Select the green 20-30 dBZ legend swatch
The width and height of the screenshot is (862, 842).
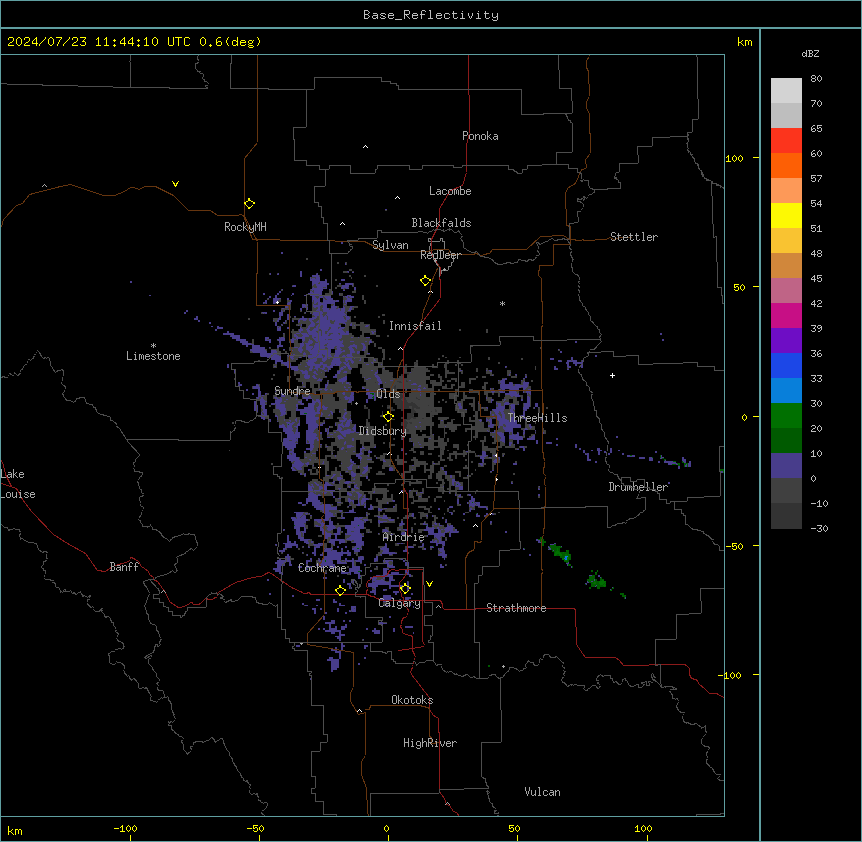786,416
